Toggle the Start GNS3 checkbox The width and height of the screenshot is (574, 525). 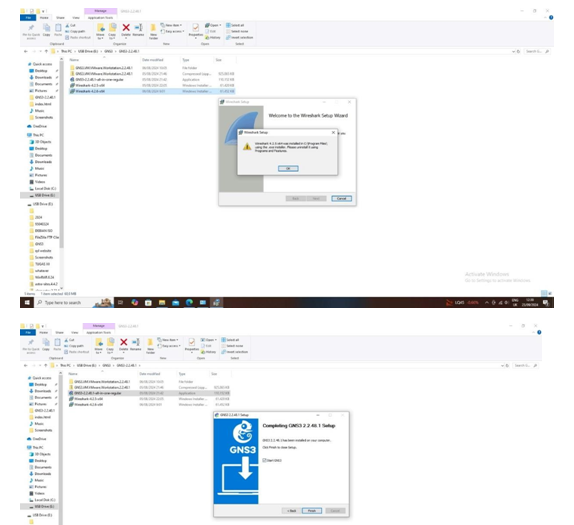click(x=264, y=460)
